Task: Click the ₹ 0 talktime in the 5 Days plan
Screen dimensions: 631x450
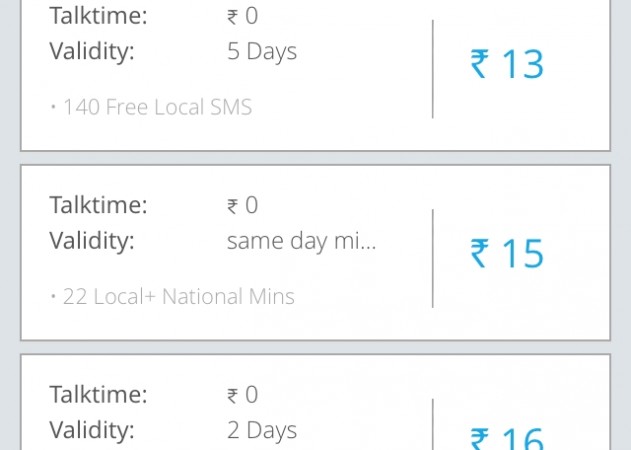Action: [242, 15]
